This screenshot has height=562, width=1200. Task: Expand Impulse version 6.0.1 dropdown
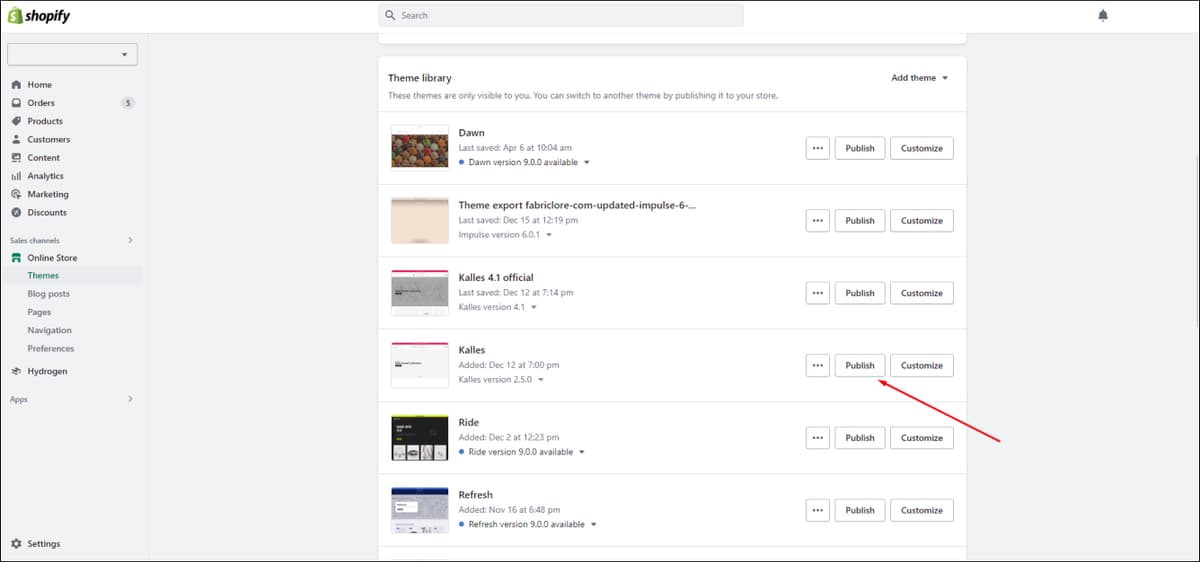point(505,235)
